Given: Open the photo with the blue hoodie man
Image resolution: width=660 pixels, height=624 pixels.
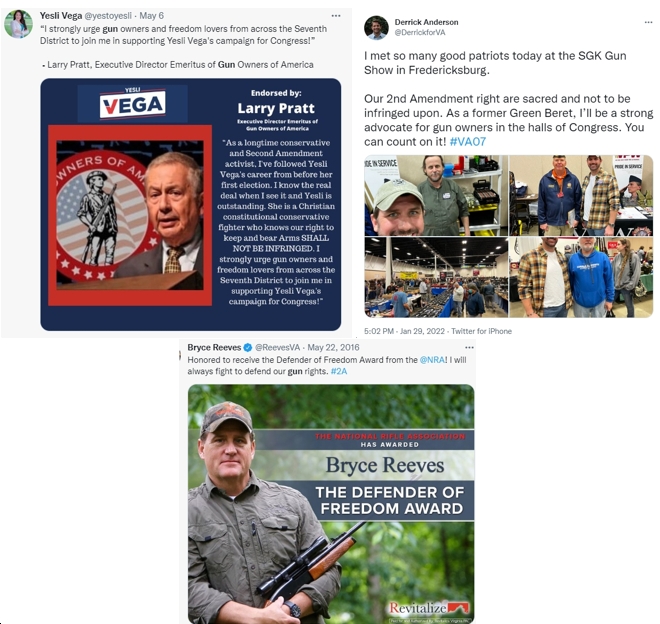Looking at the screenshot, I should [581, 277].
